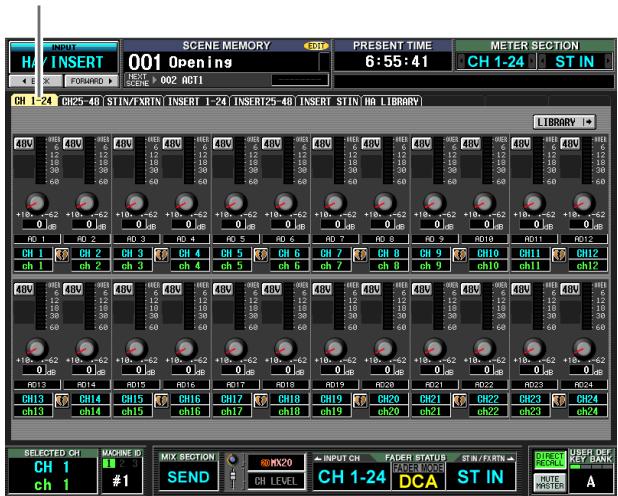This screenshot has width=618, height=496.
Task: Switch to the HA LIBRARY tab
Action: coord(391,101)
